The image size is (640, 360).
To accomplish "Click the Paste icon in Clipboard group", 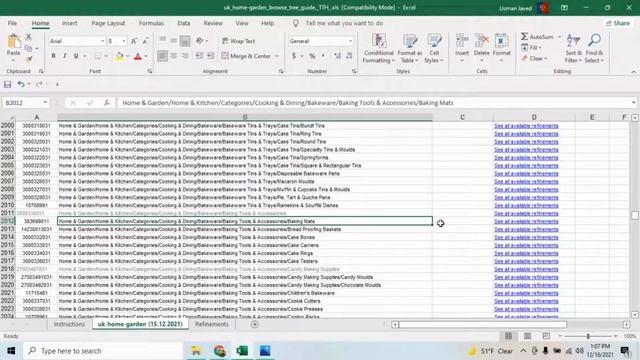I will pyautogui.click(x=13, y=42).
